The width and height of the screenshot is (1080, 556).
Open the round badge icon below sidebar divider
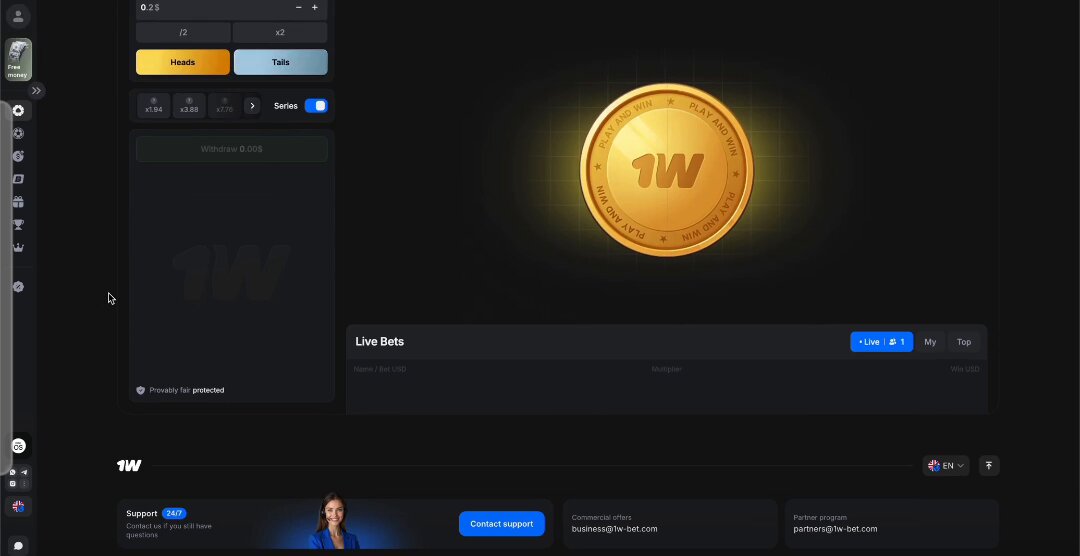(x=19, y=287)
